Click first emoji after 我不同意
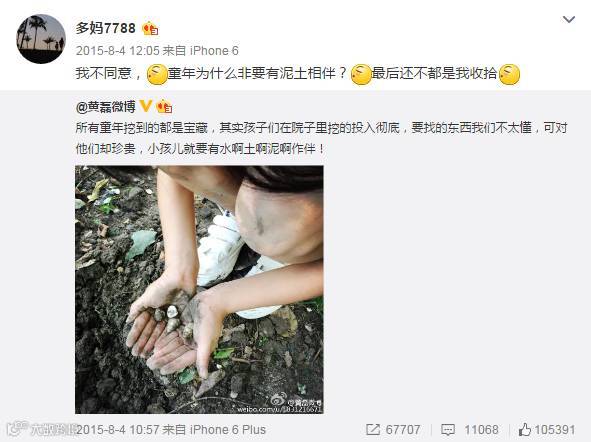This screenshot has height=442, width=591. 157,74
